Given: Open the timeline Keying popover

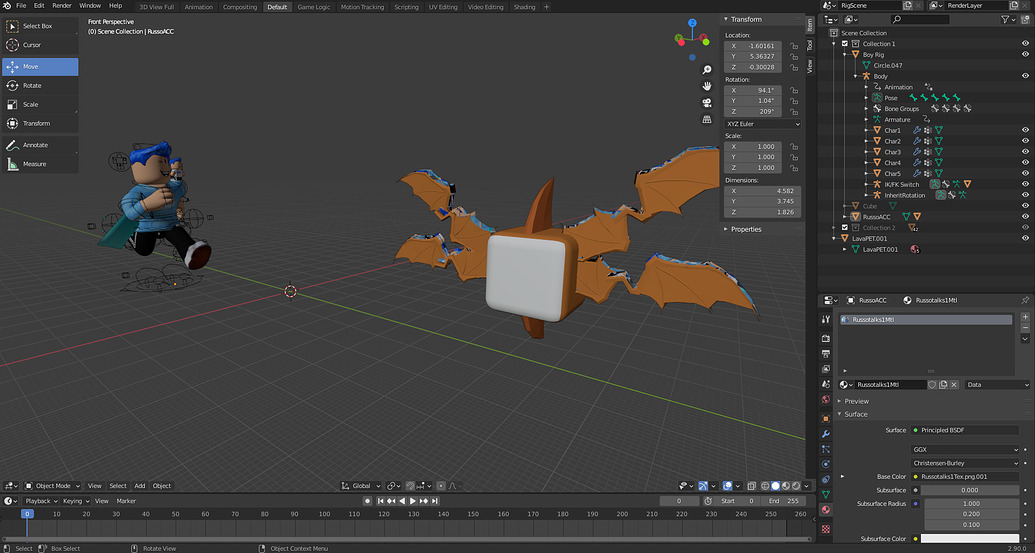Looking at the screenshot, I should click(x=75, y=501).
